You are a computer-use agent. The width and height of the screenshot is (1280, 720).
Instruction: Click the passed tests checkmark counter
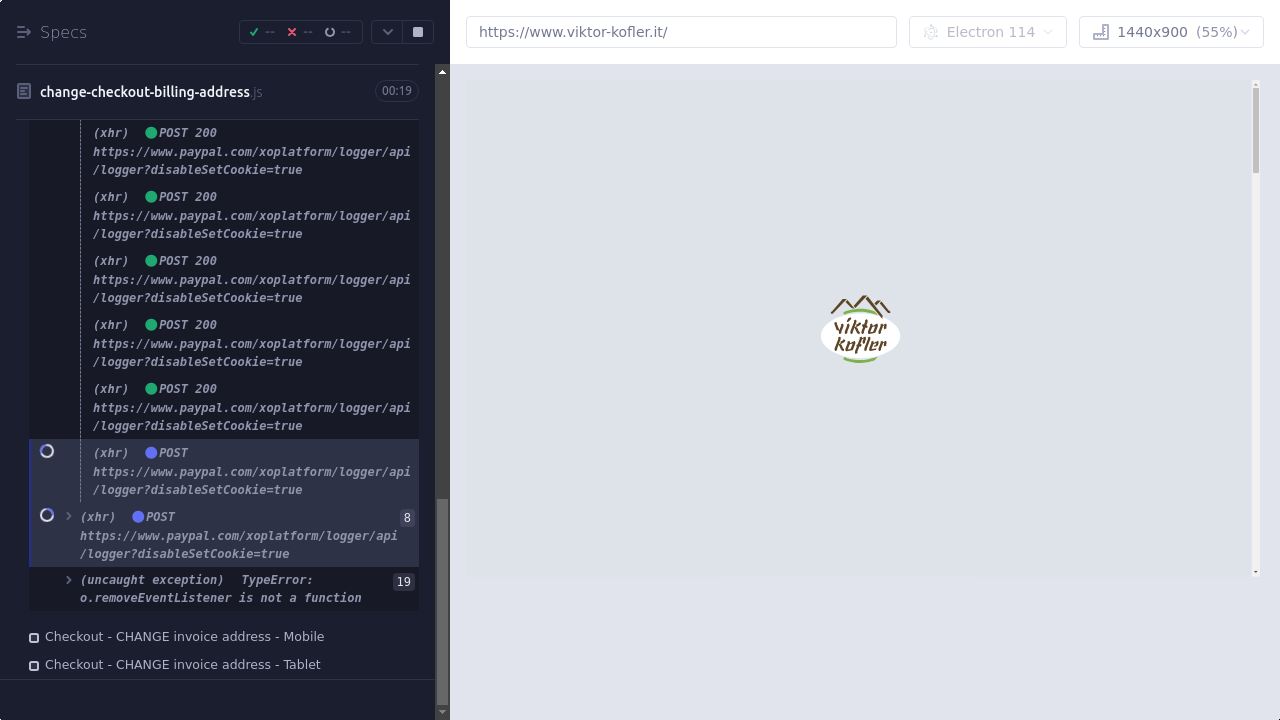pos(261,32)
